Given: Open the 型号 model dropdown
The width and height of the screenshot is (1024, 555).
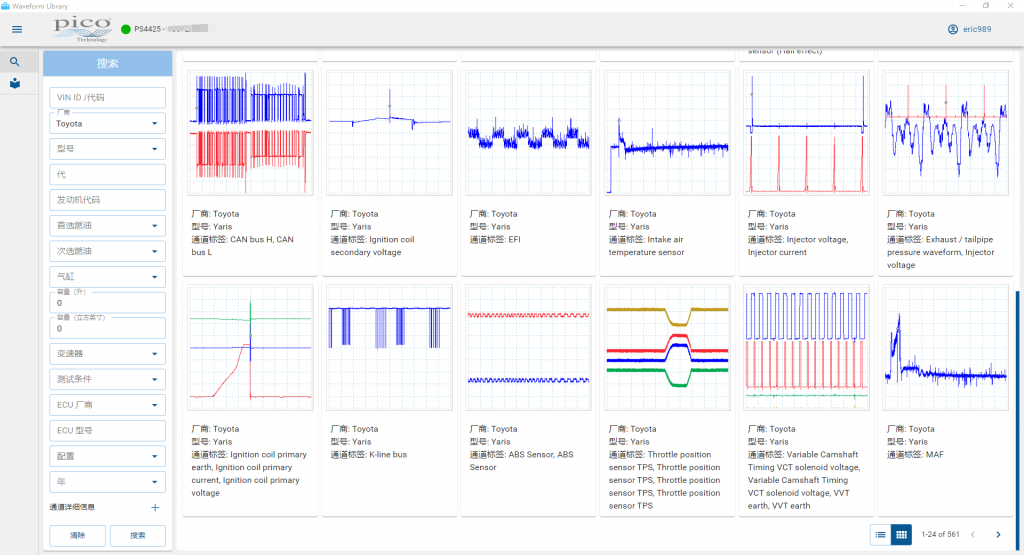Looking at the screenshot, I should click(154, 149).
